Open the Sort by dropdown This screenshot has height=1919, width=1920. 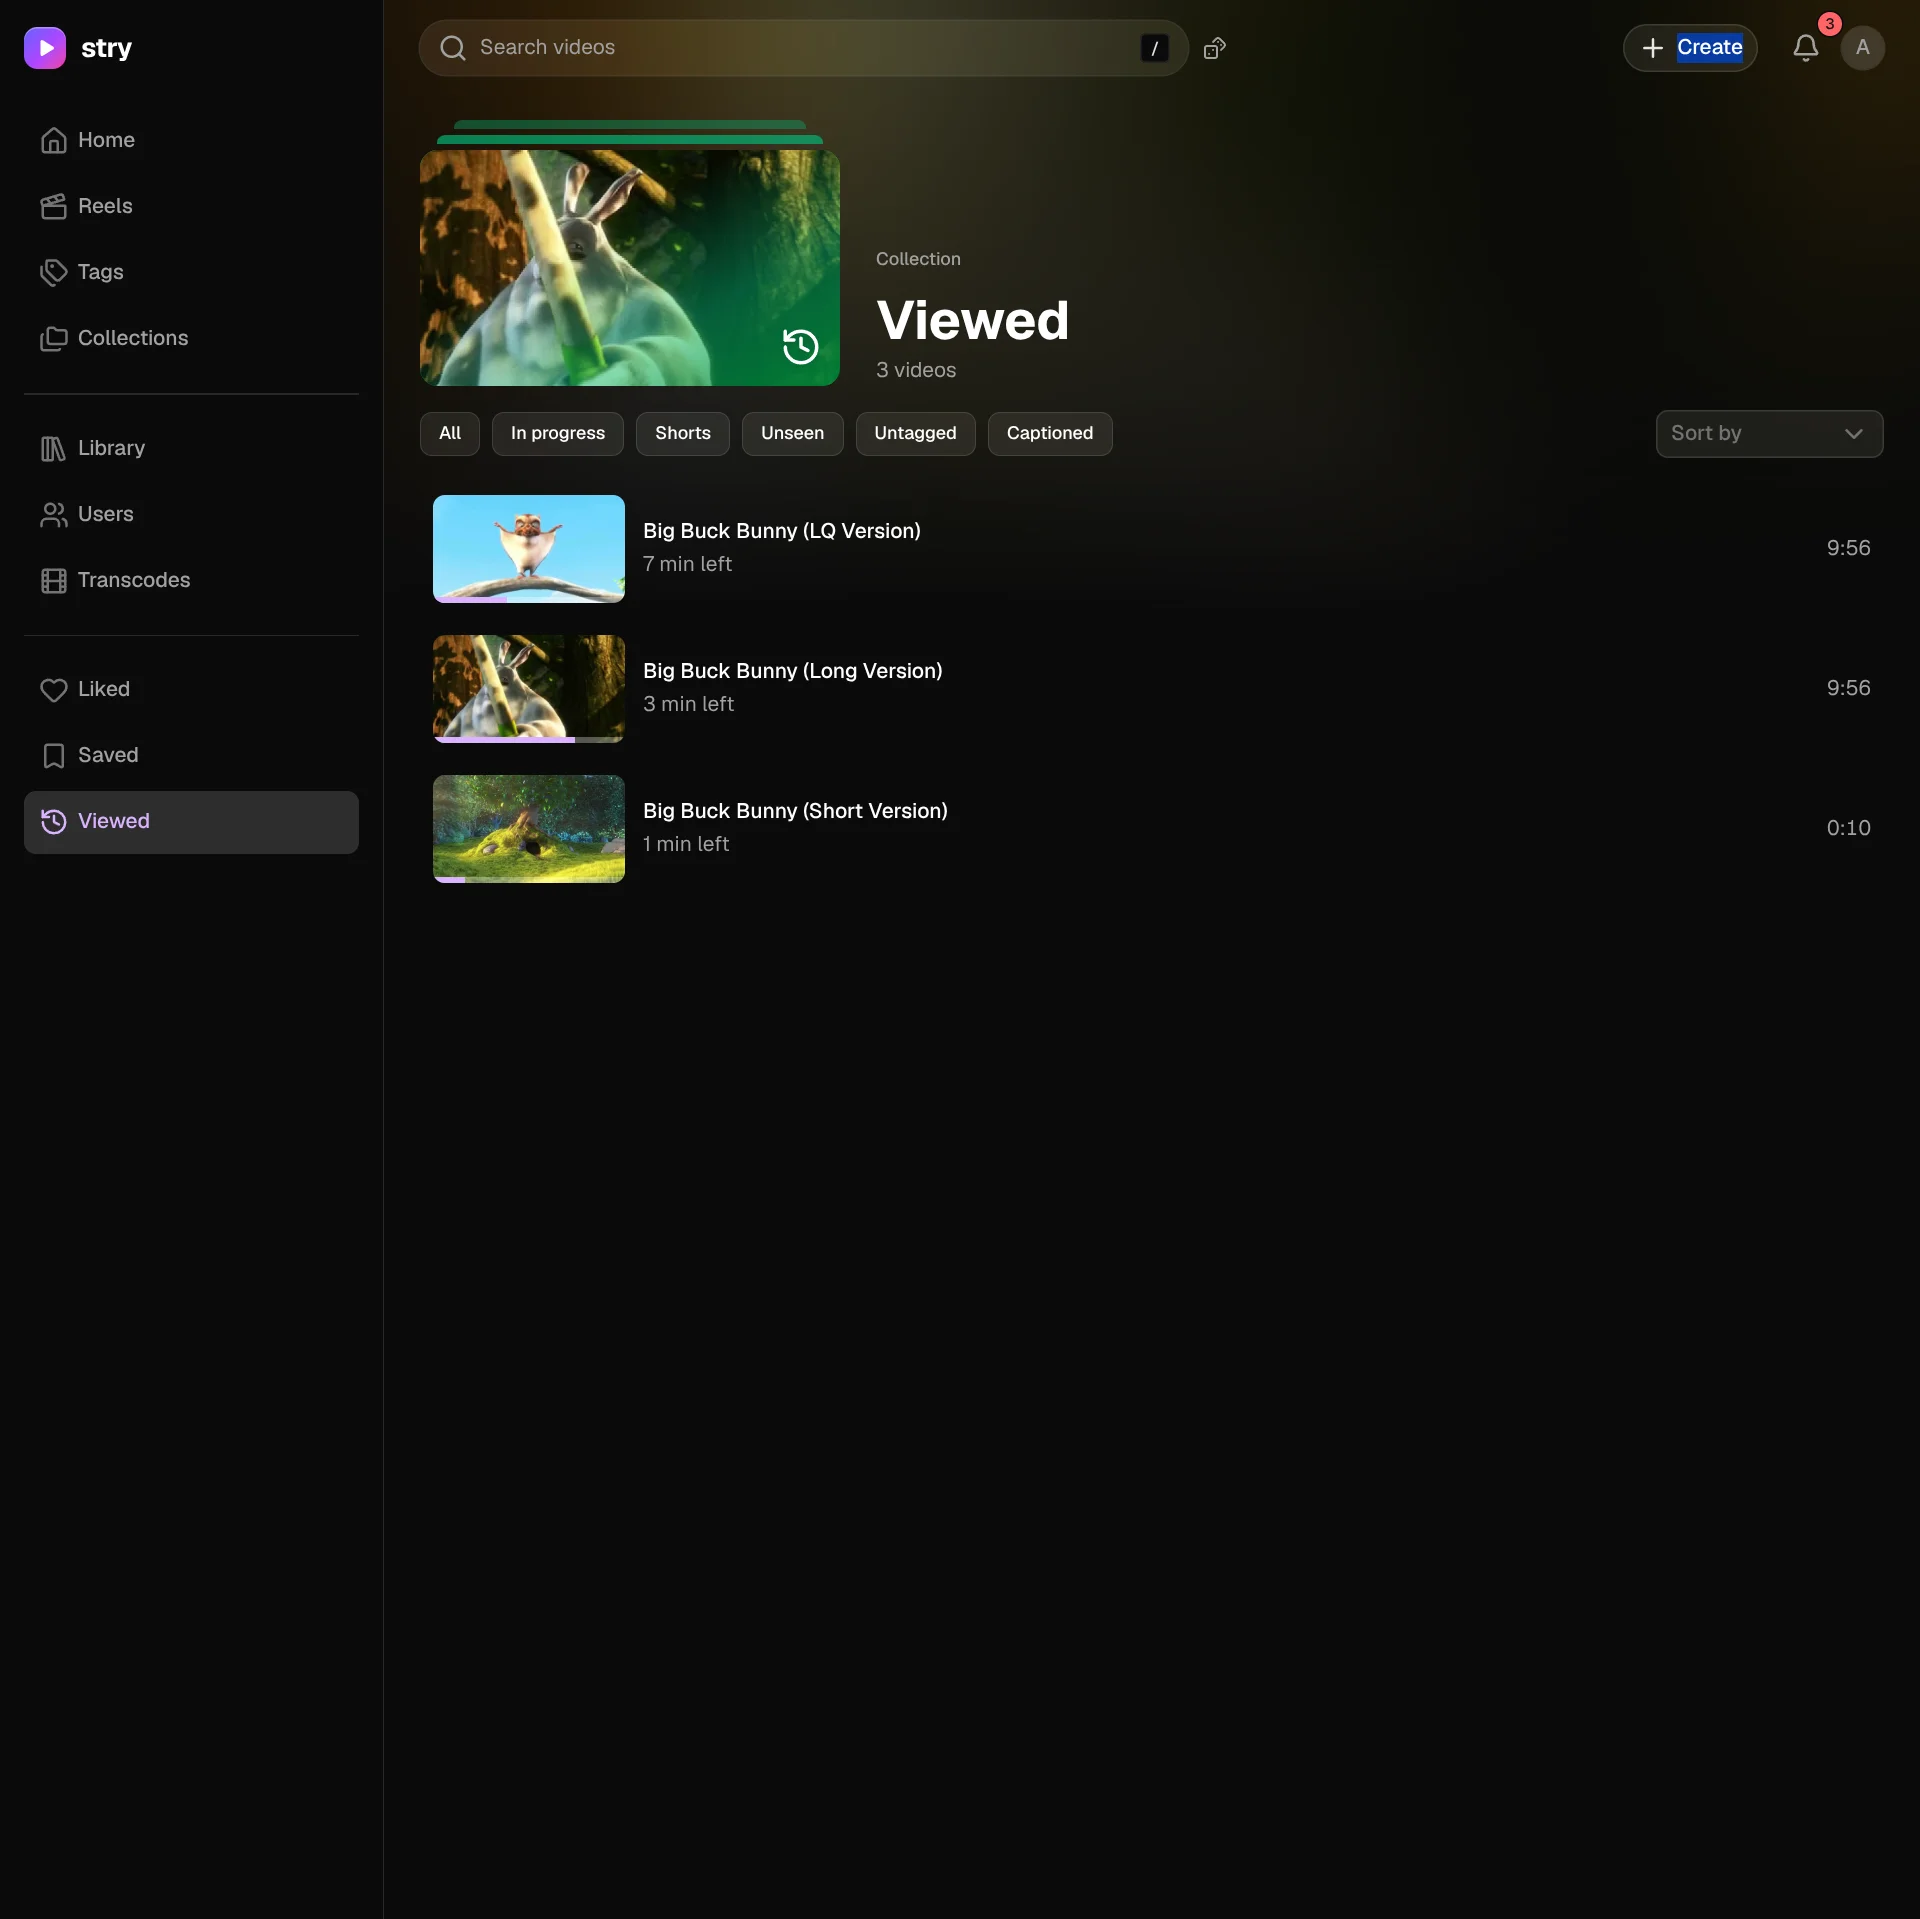point(1769,434)
